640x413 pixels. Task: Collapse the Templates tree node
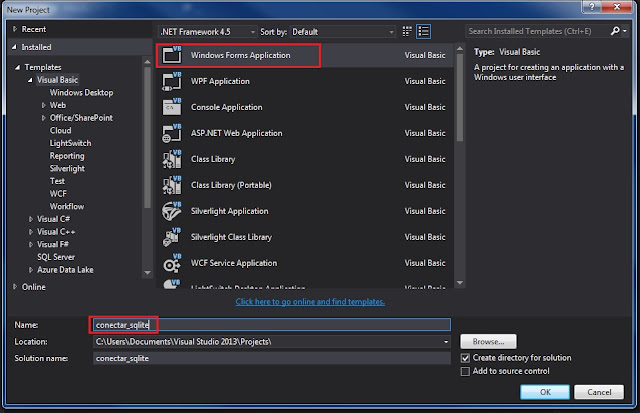pyautogui.click(x=17, y=67)
